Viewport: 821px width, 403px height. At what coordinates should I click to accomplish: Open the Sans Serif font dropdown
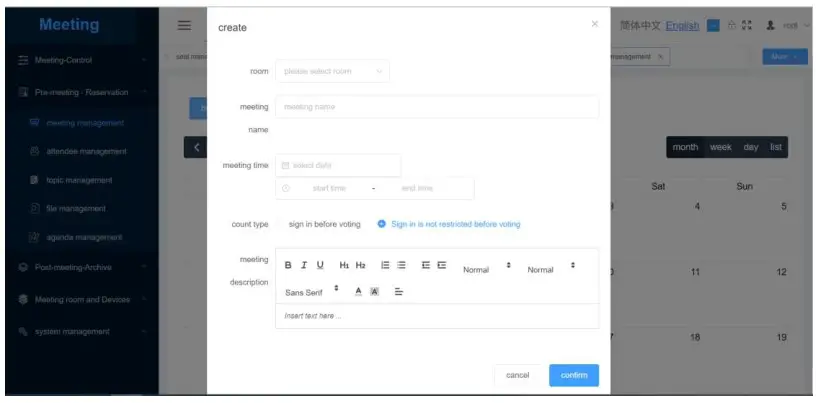click(x=312, y=292)
